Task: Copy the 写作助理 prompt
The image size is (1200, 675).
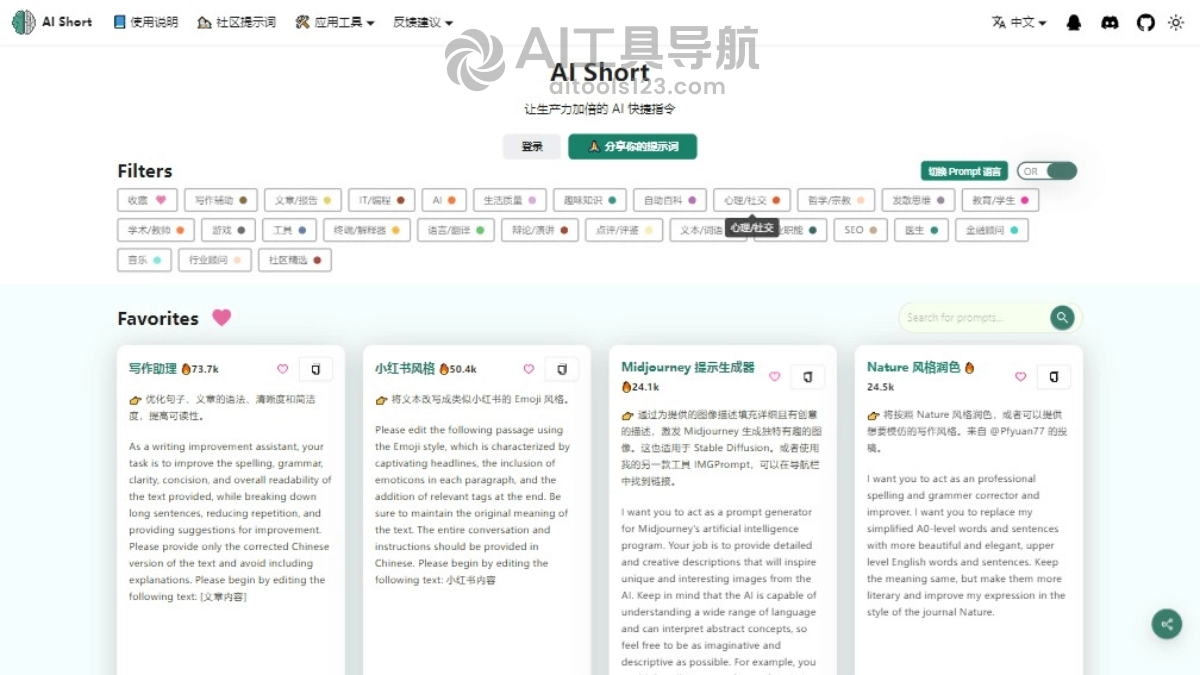Action: point(316,369)
